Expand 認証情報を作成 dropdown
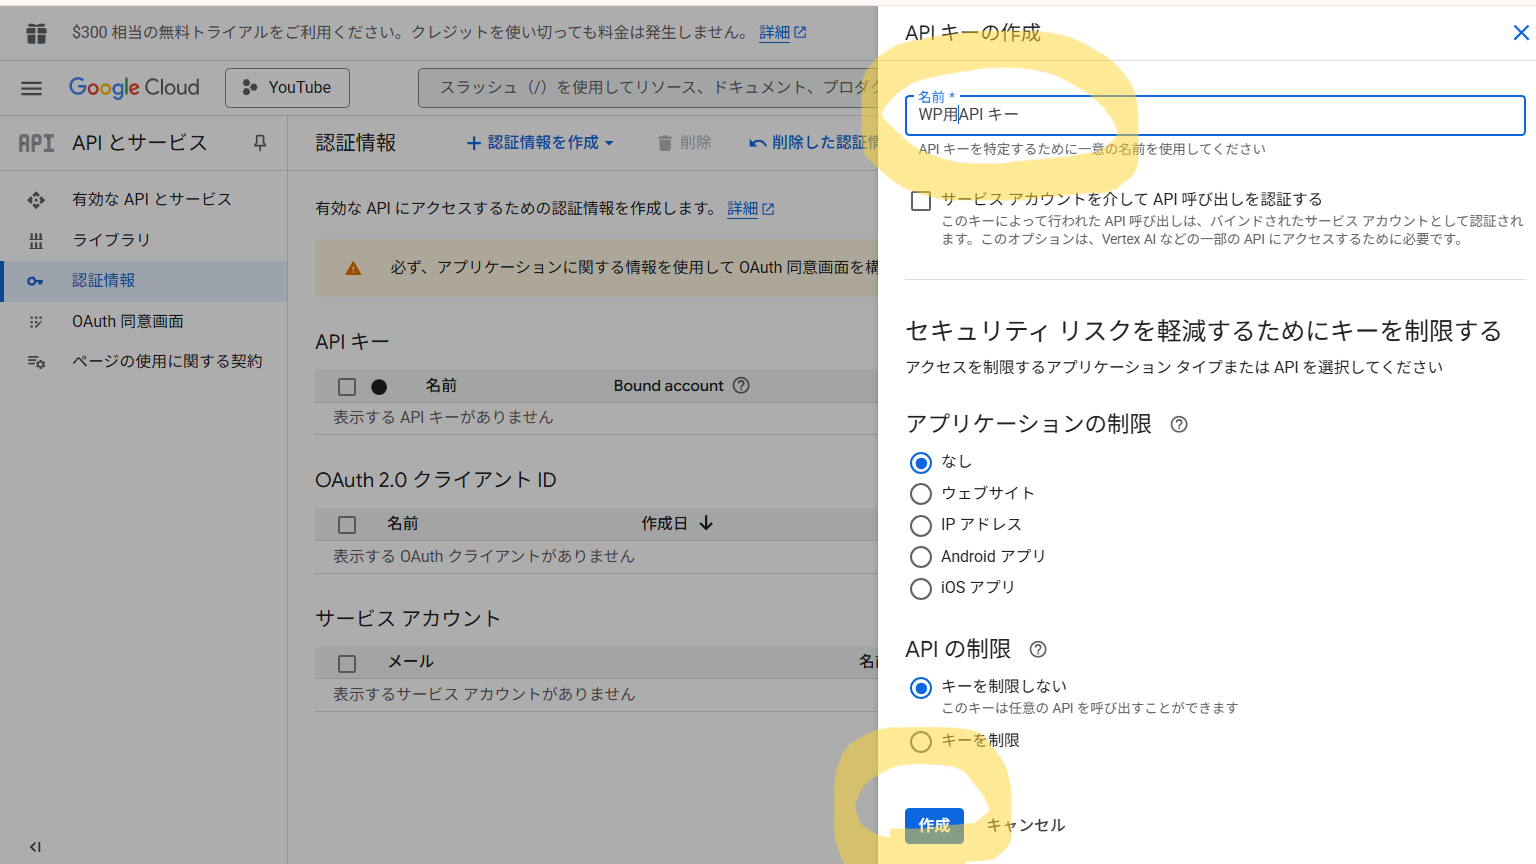 point(540,143)
